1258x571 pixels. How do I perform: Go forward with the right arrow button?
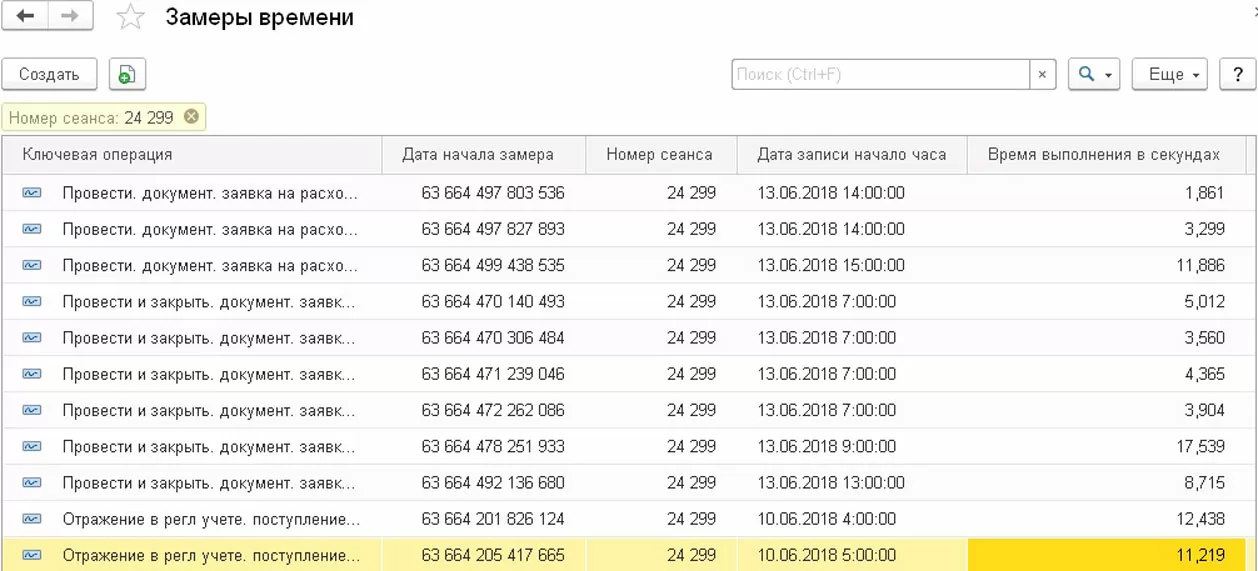70,16
